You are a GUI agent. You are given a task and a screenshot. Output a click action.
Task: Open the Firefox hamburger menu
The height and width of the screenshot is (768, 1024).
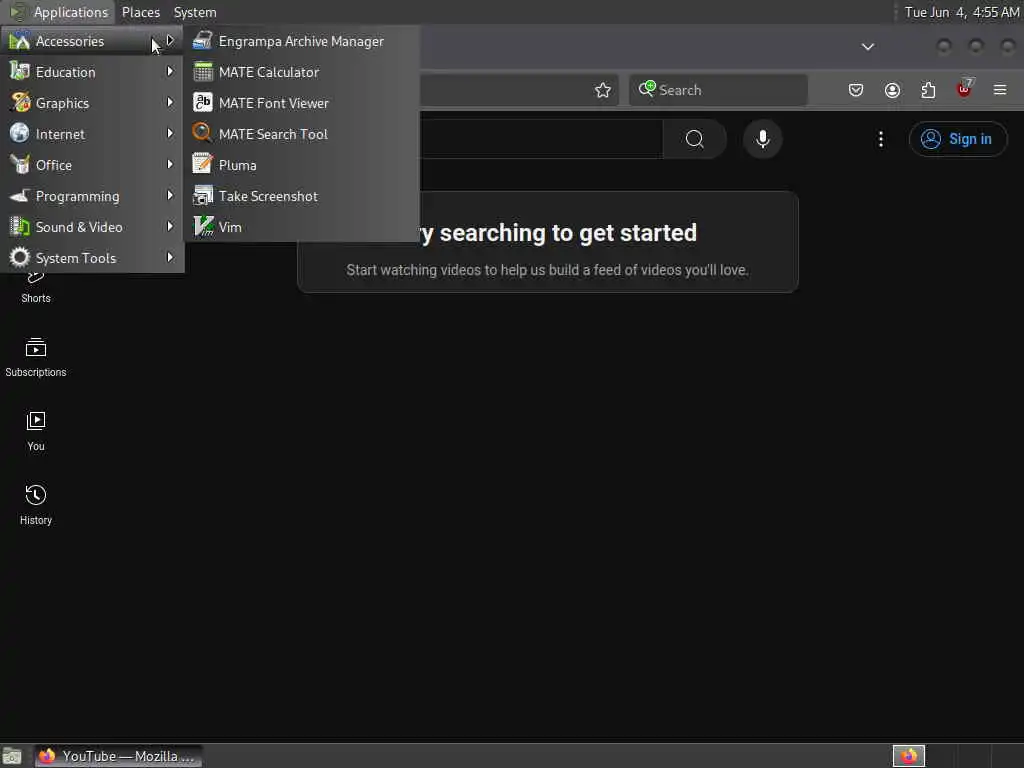coord(1000,90)
